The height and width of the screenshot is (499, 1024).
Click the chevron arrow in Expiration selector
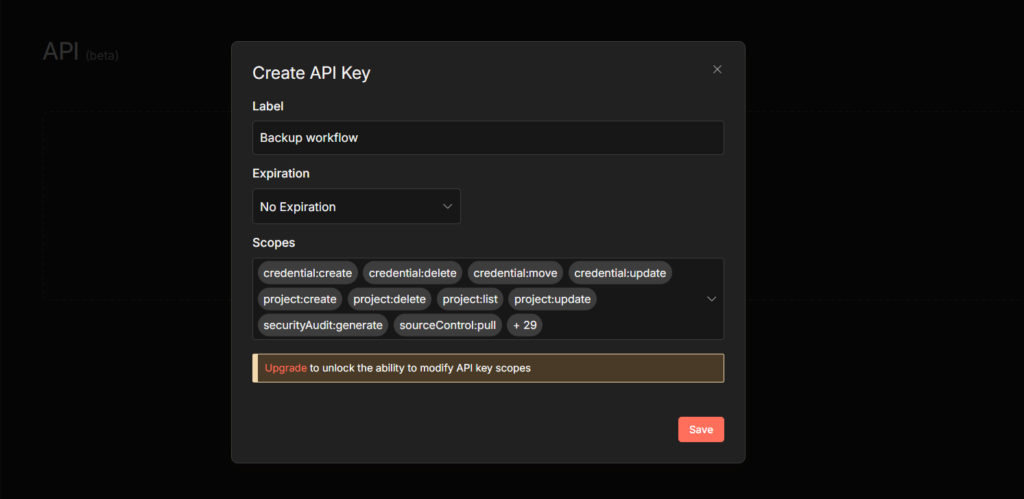(x=447, y=207)
